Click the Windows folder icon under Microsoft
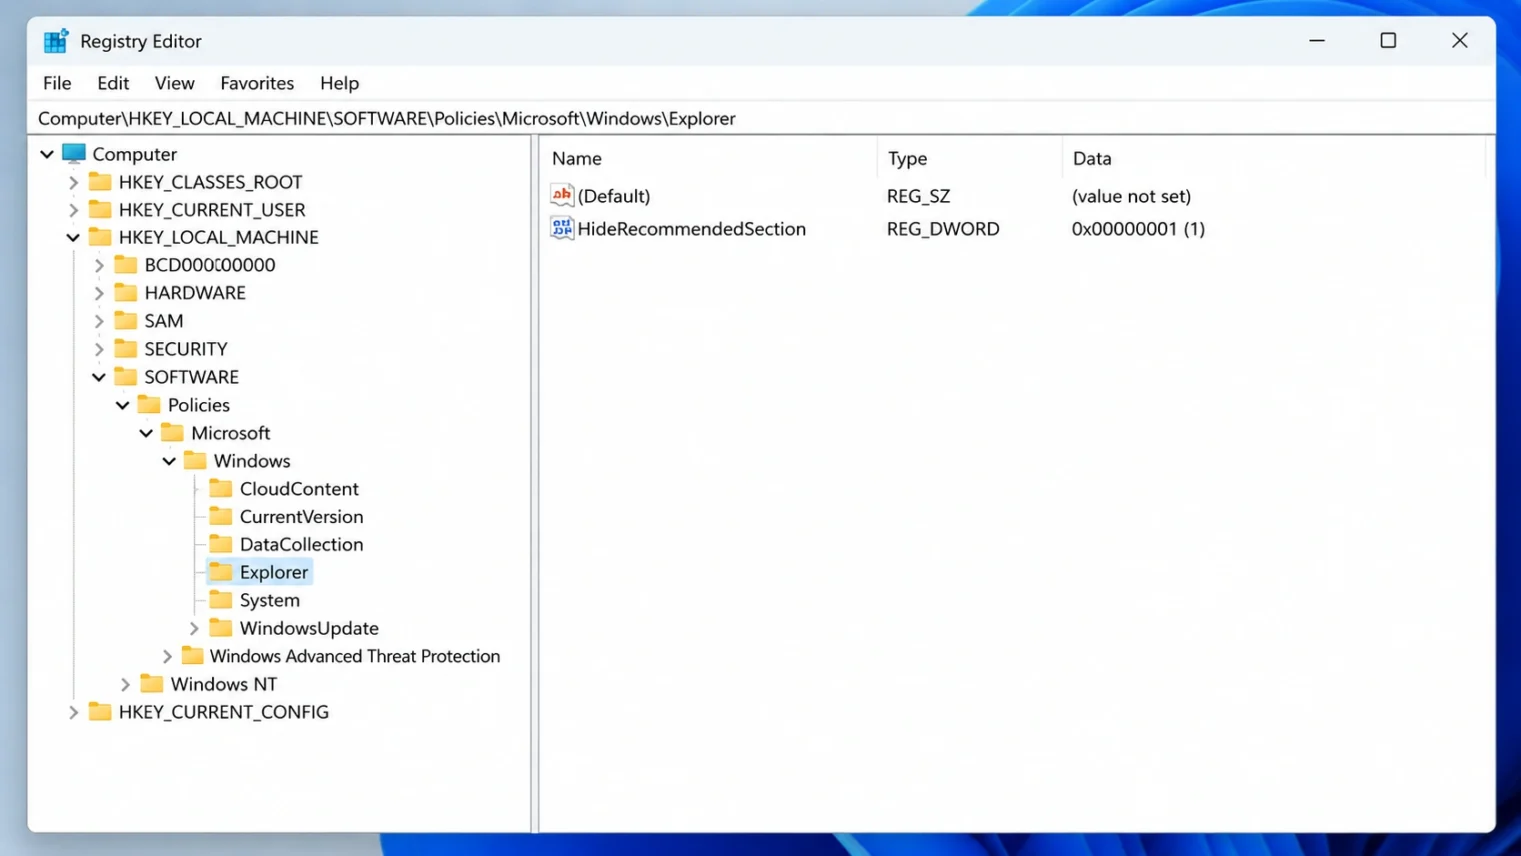Viewport: 1521px width, 856px height. (196, 461)
